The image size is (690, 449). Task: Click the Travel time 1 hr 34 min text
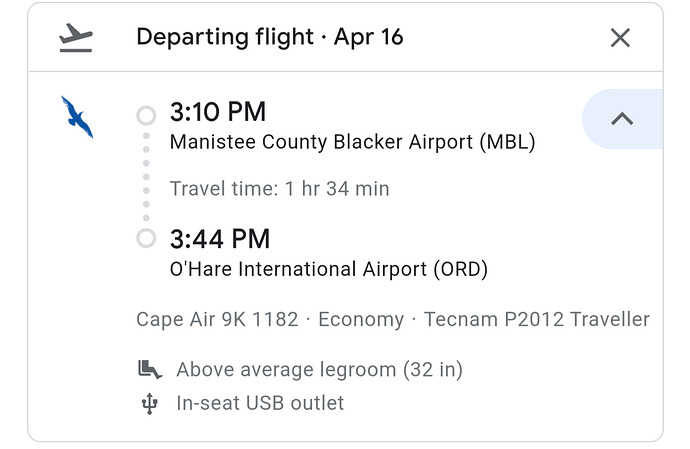[x=279, y=189]
